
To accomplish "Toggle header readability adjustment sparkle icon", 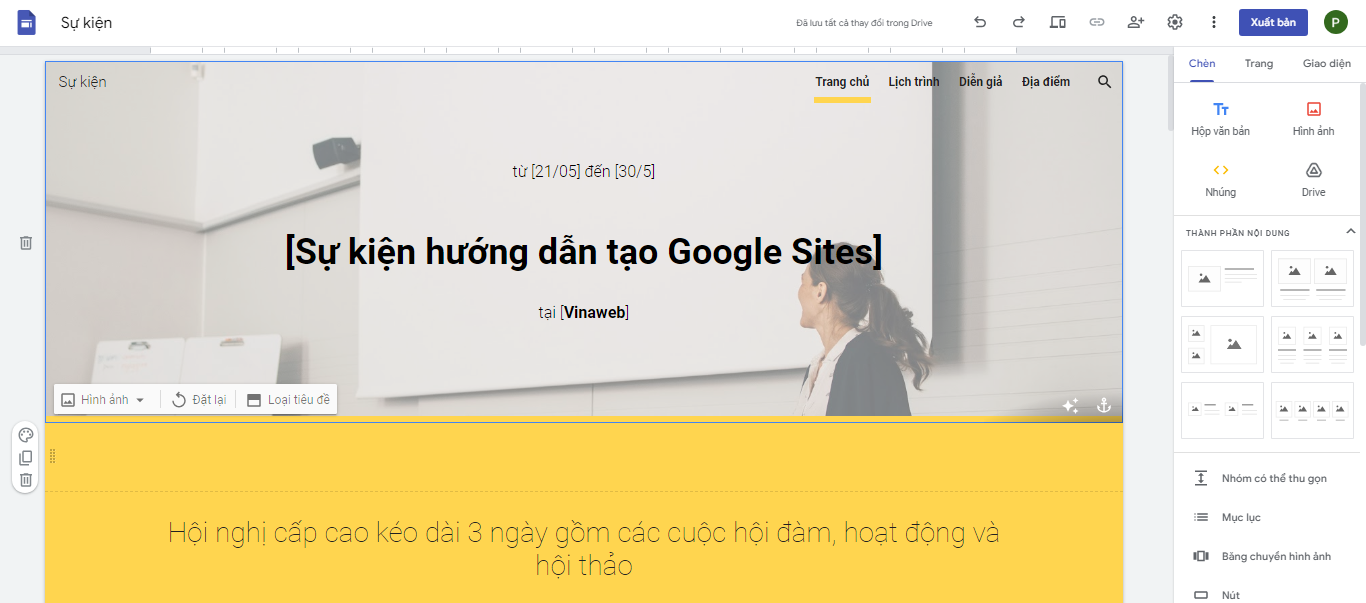I will coord(1070,405).
